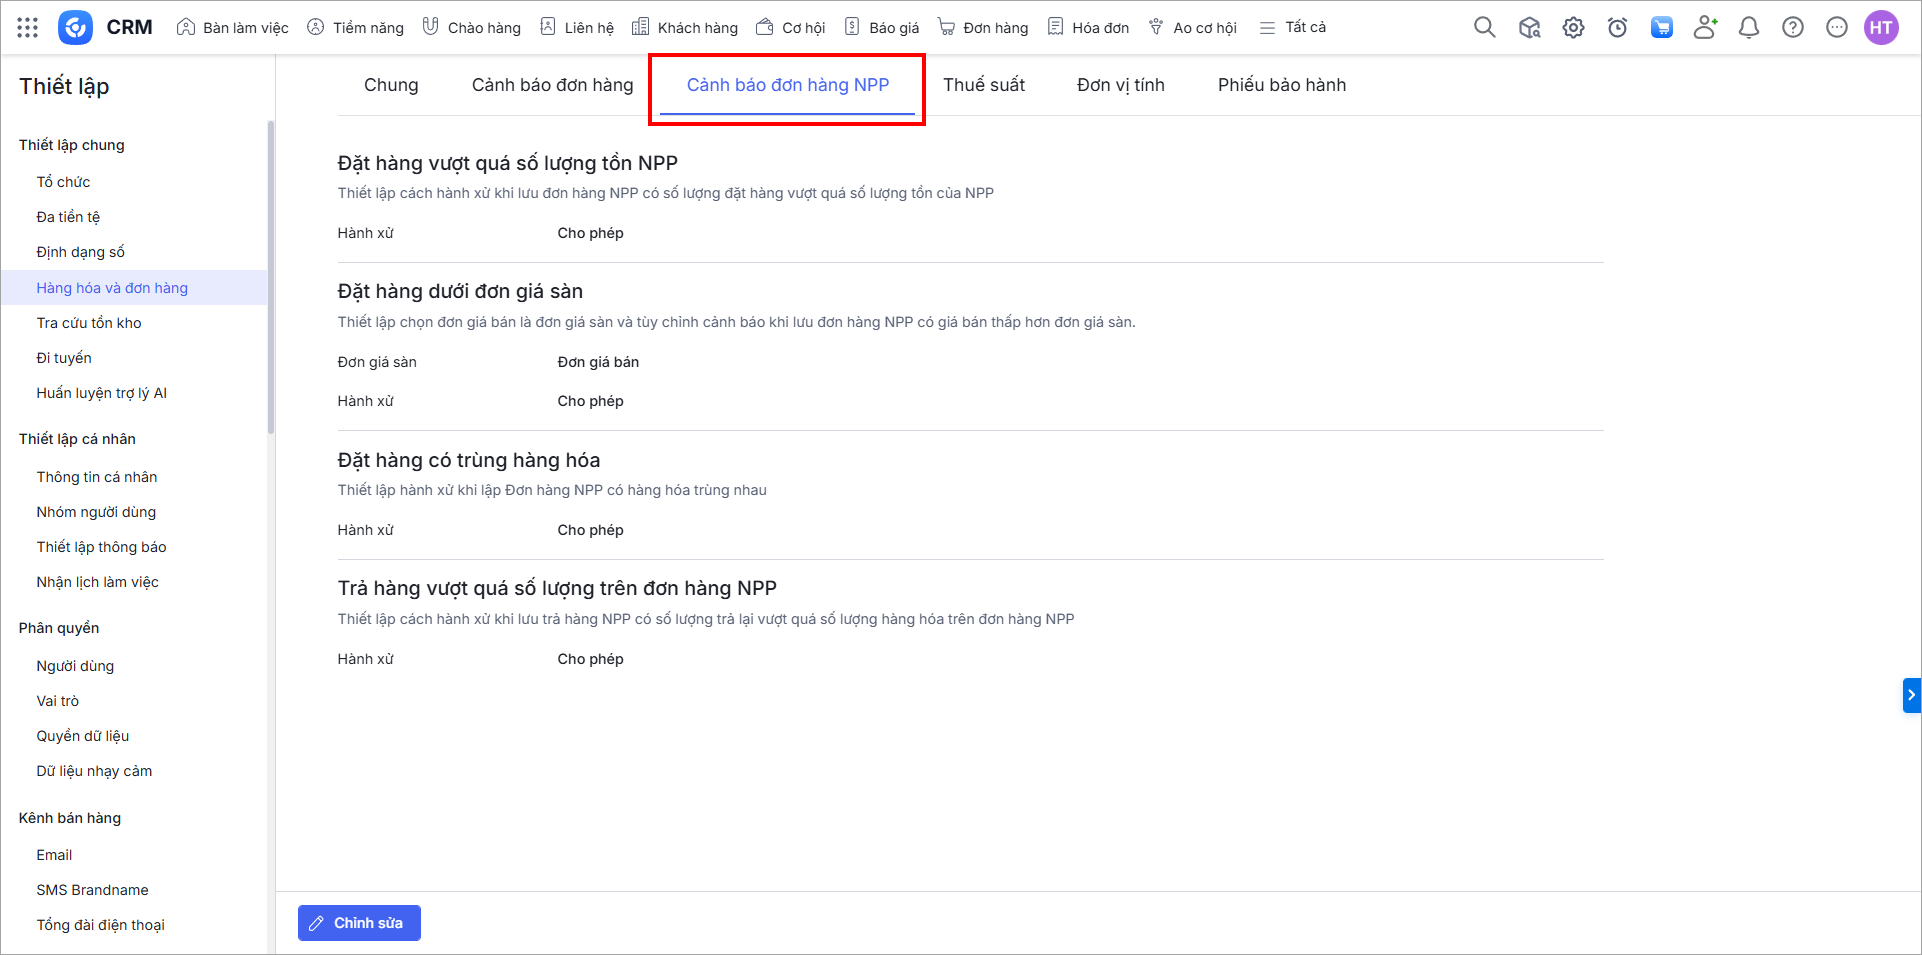Expand the right side panel arrow
Screen dimensions: 1922x955
(1911, 695)
